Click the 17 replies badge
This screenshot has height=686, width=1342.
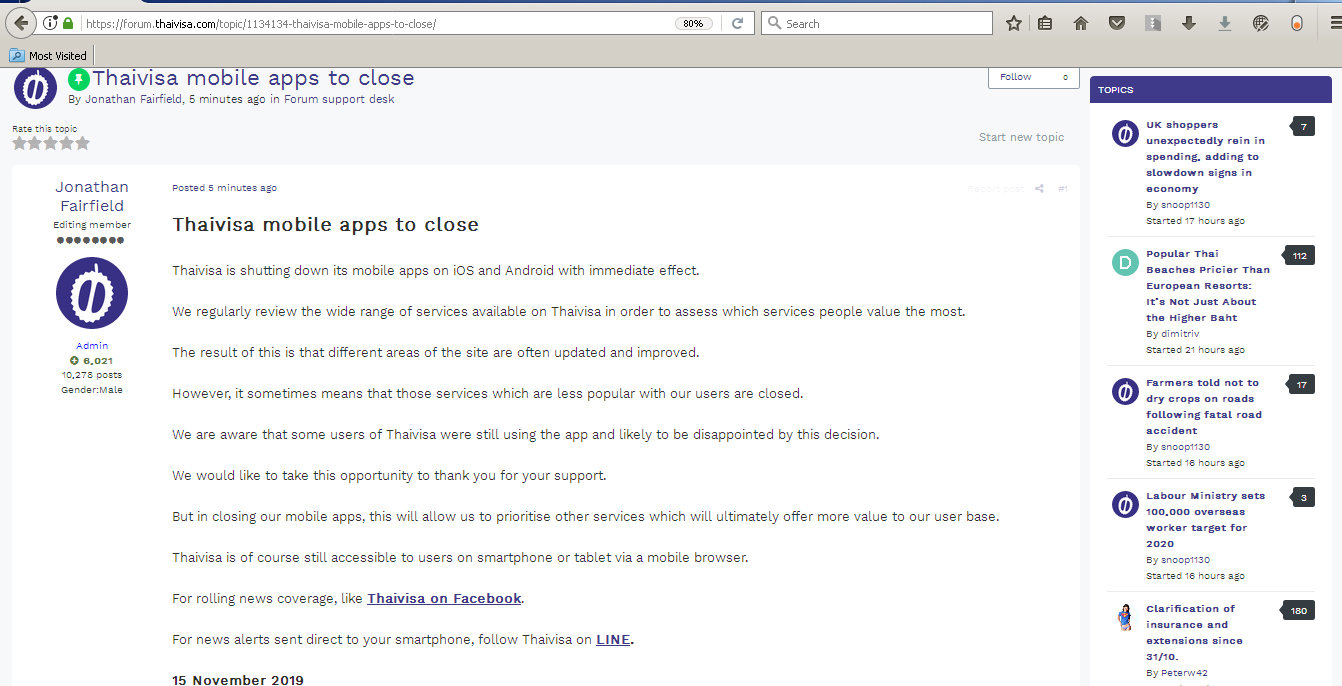1301,384
